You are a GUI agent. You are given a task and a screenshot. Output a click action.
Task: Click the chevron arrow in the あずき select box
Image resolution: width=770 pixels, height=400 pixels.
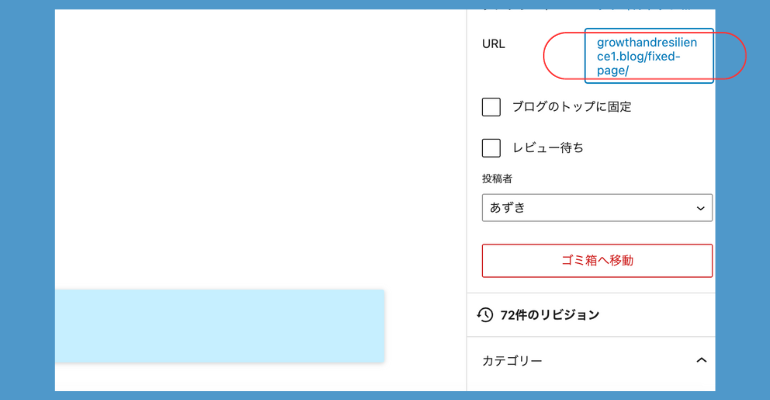coord(701,208)
